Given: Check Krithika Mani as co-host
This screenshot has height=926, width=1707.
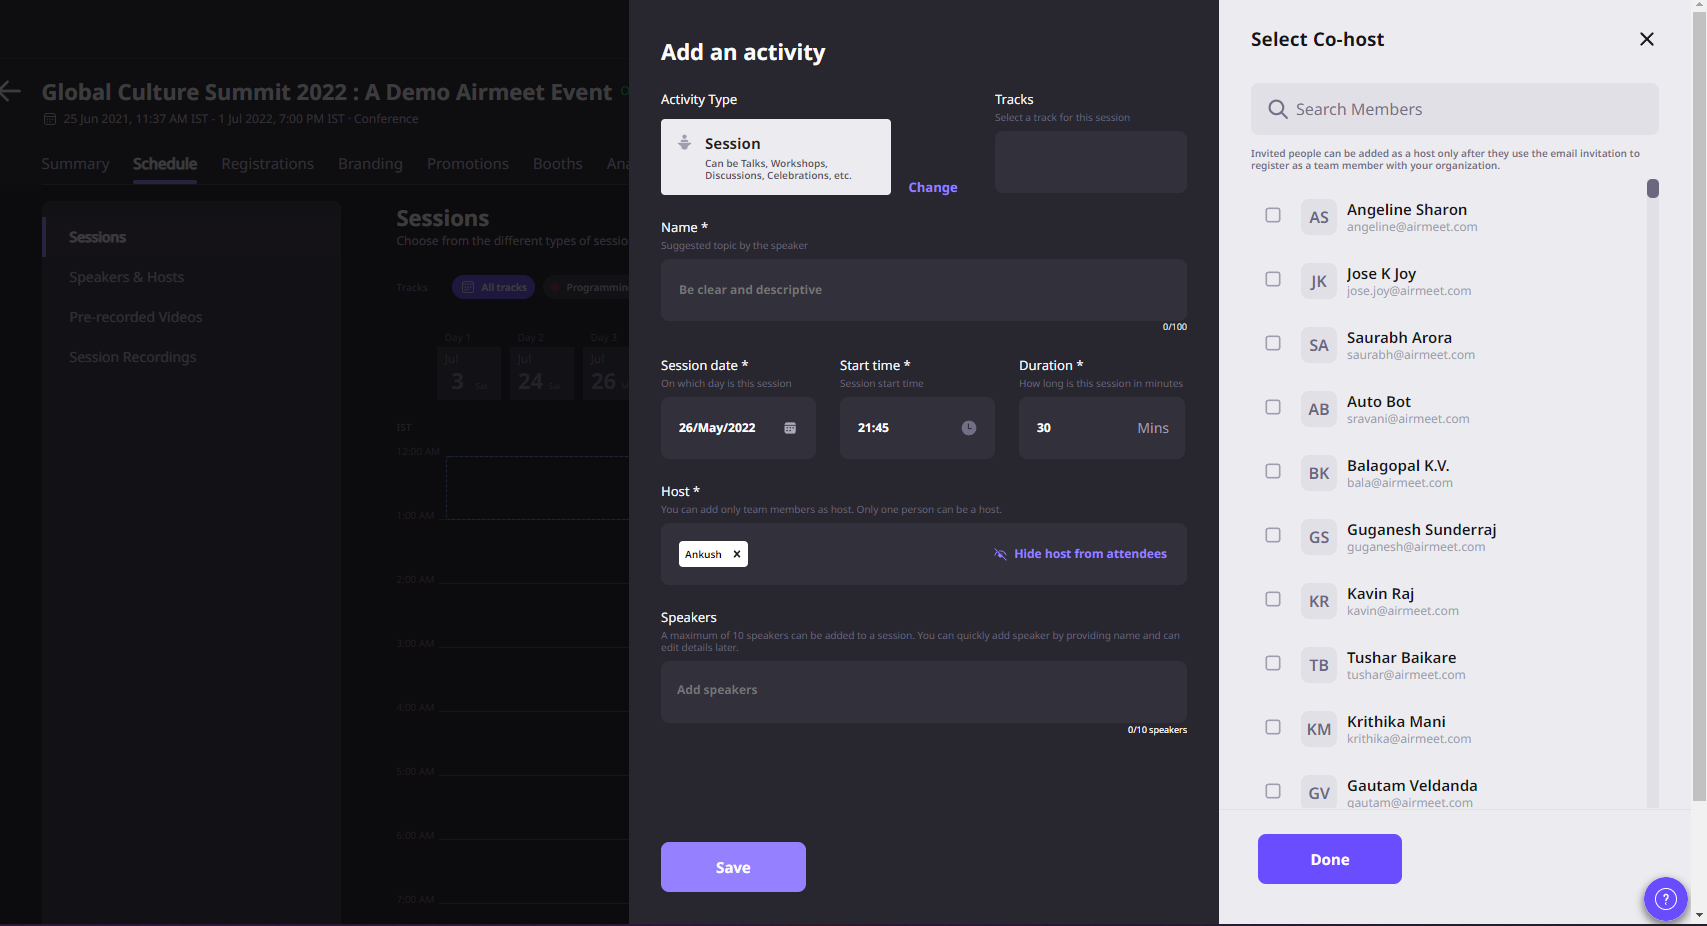Looking at the screenshot, I should pos(1273,727).
